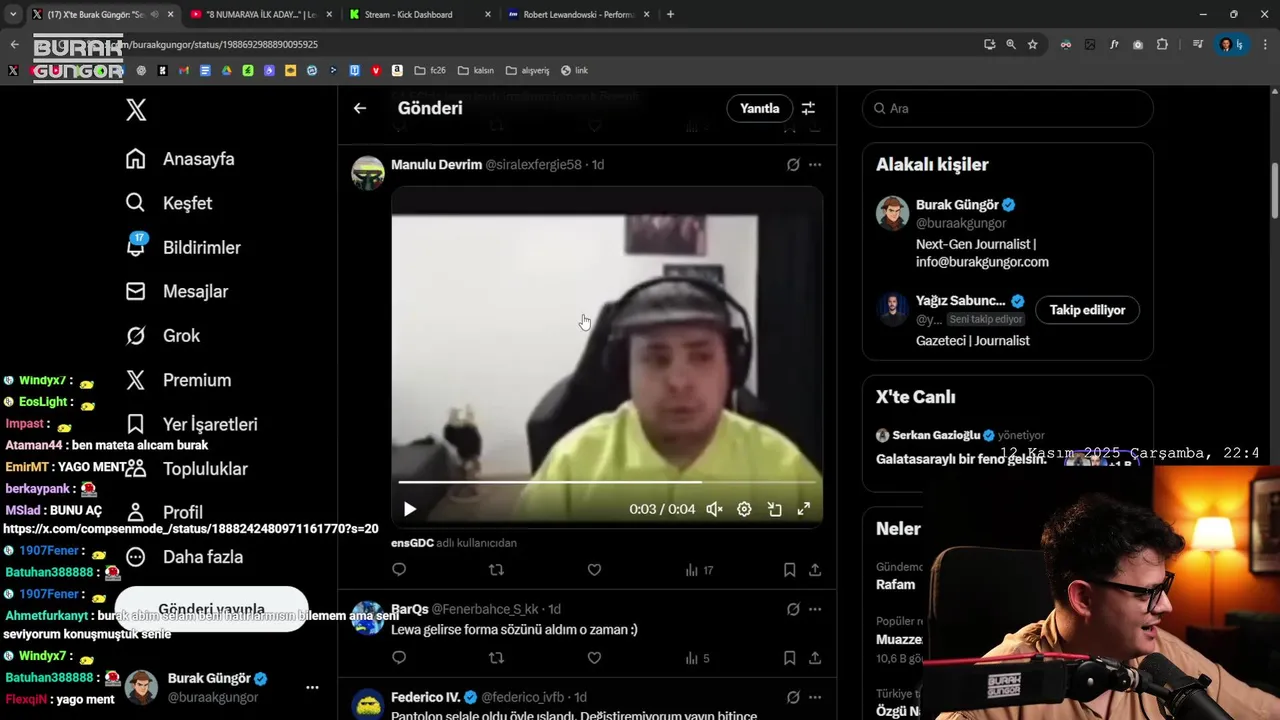
Task: Click Takip ediliyor for Yağız Sabuncuoğlu
Action: pyautogui.click(x=1087, y=310)
